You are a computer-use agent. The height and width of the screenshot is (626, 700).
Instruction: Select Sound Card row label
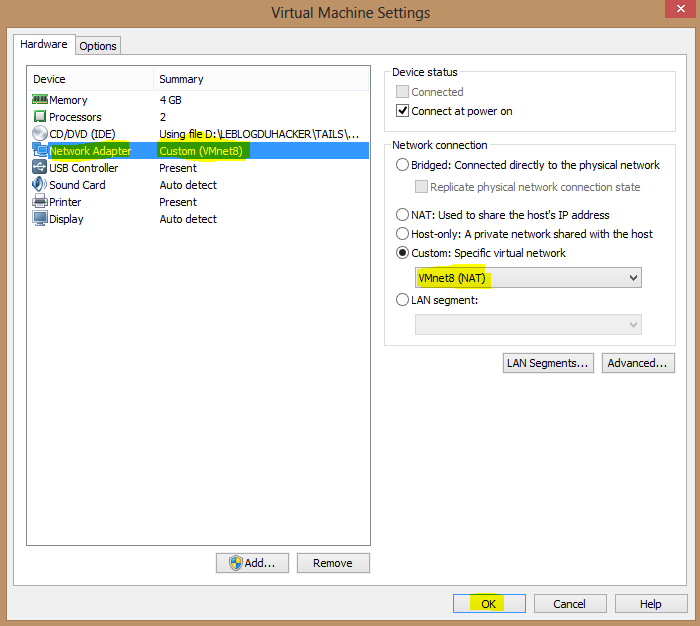[x=77, y=185]
